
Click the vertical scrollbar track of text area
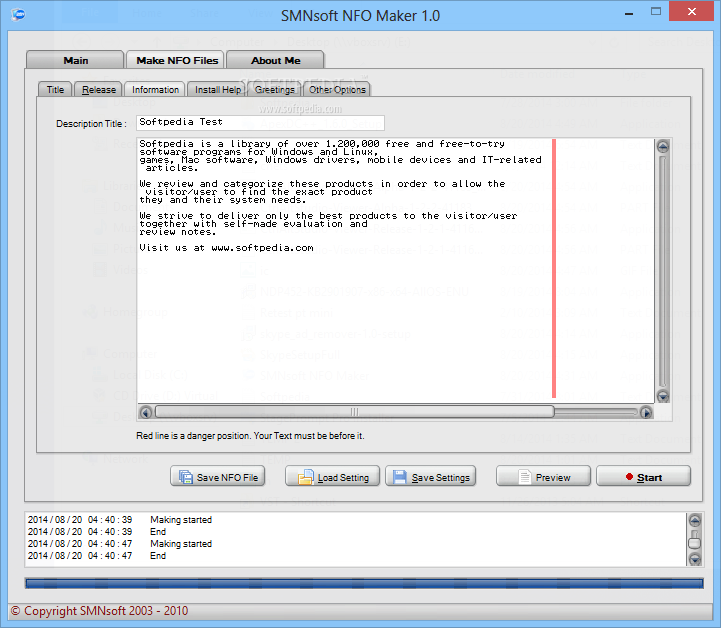[663, 271]
